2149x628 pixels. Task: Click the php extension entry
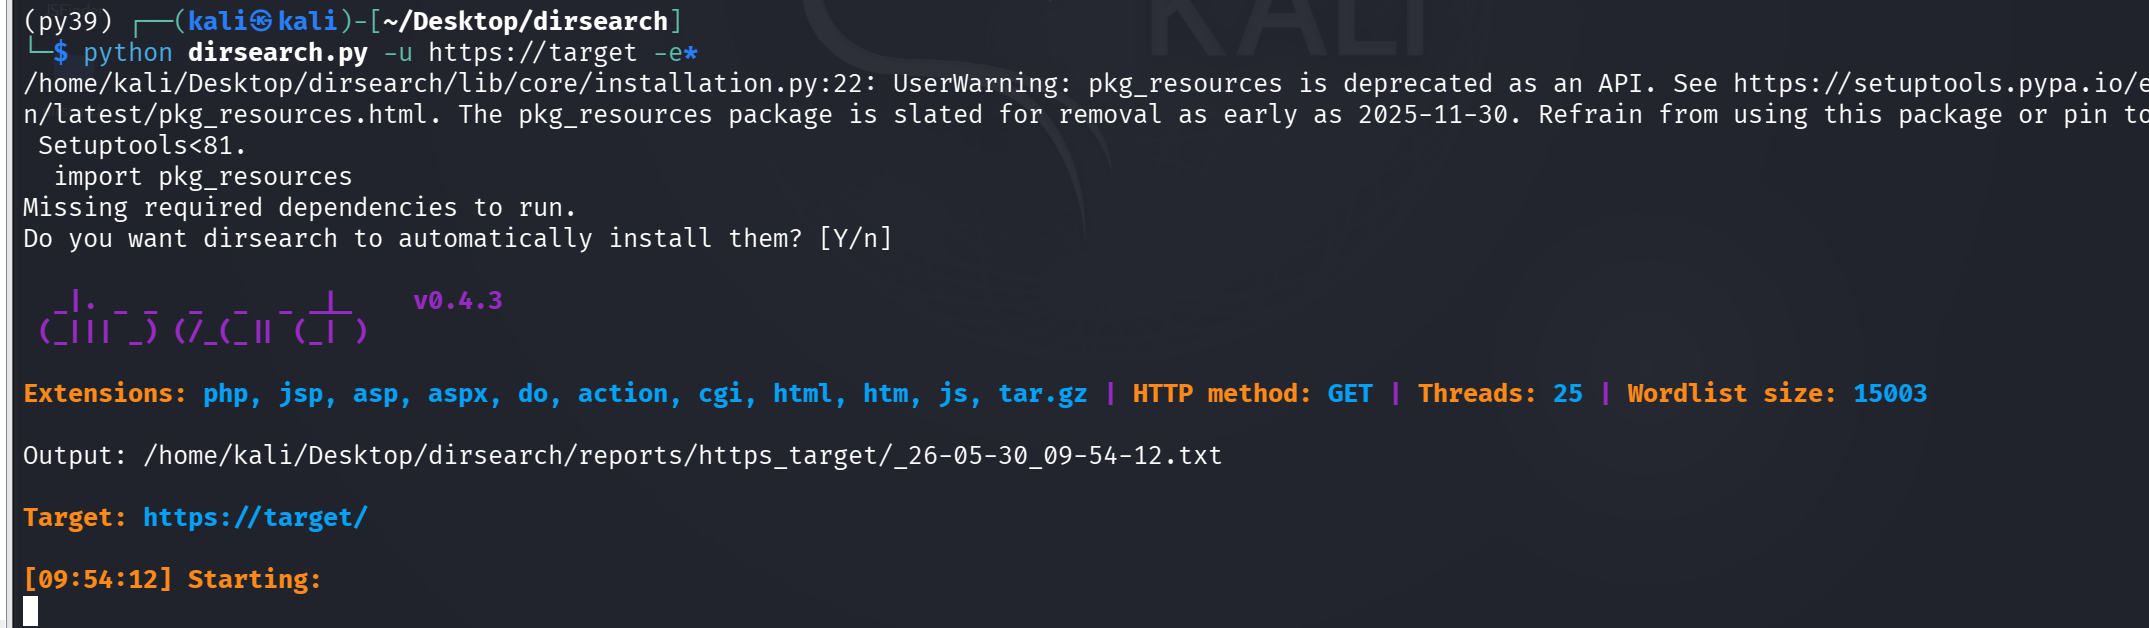point(225,394)
